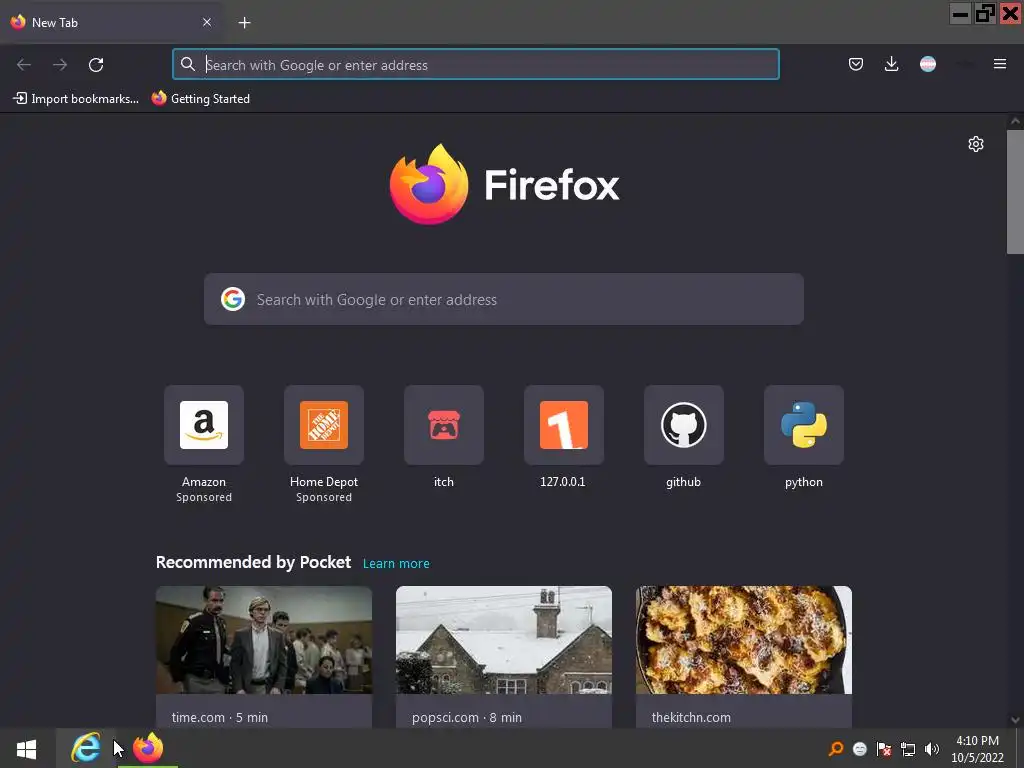This screenshot has height=768, width=1024.
Task: Open the Windows Start menu
Action: pyautogui.click(x=26, y=748)
